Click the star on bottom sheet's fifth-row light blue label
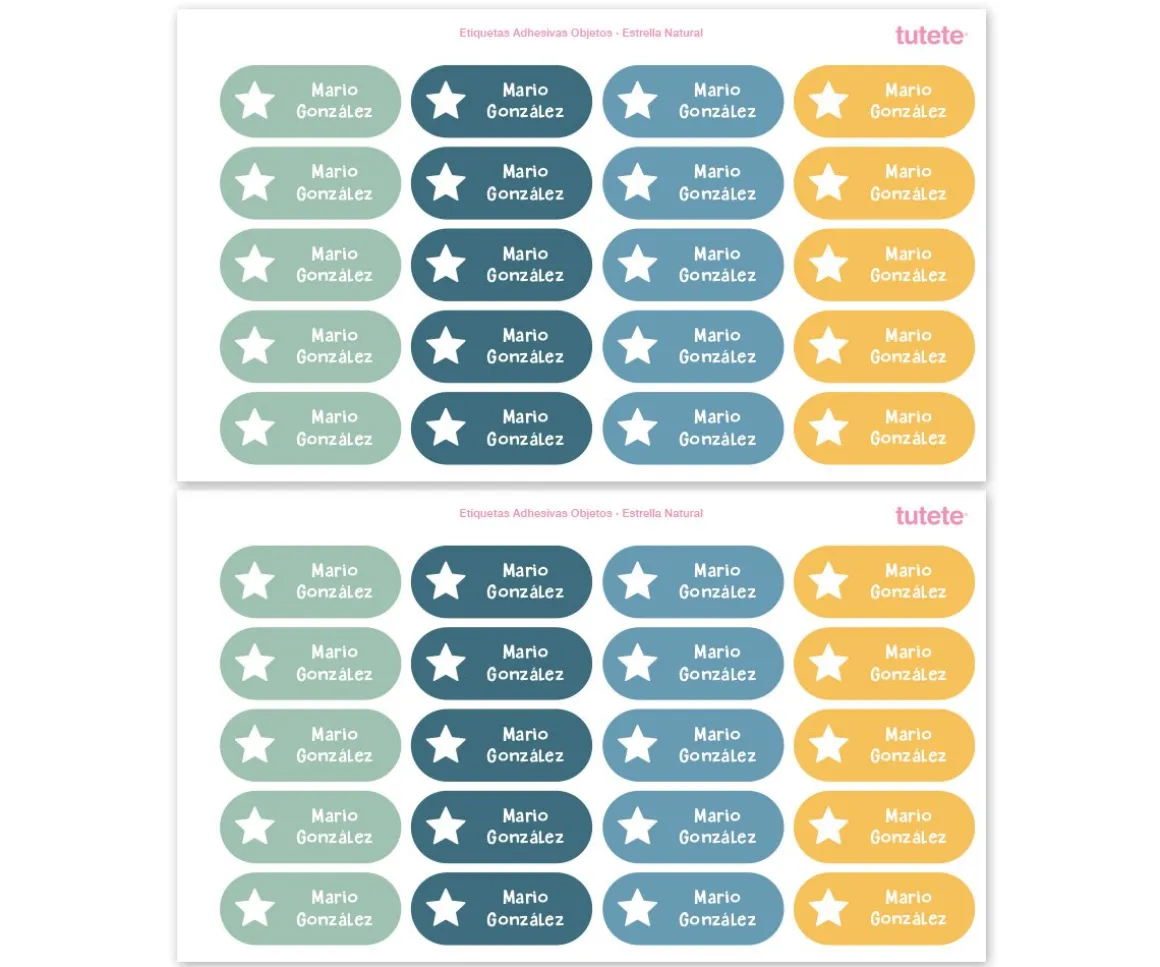Viewport: 1160px width, 967px height. coord(637,908)
